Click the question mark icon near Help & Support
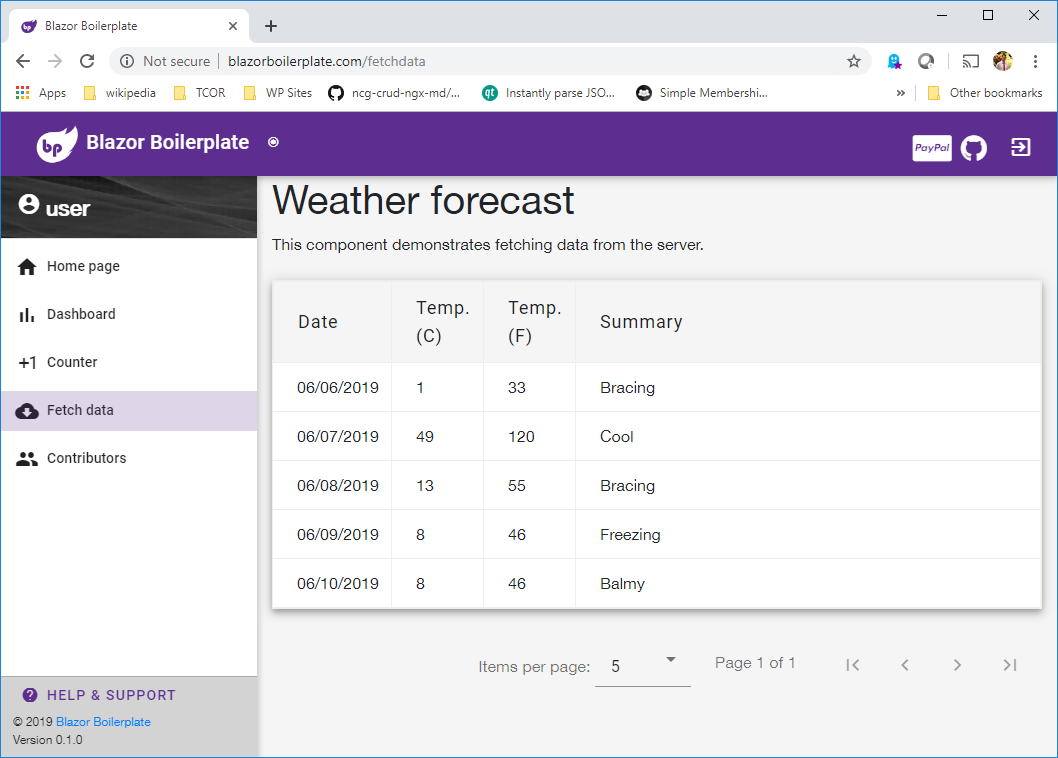 28,694
